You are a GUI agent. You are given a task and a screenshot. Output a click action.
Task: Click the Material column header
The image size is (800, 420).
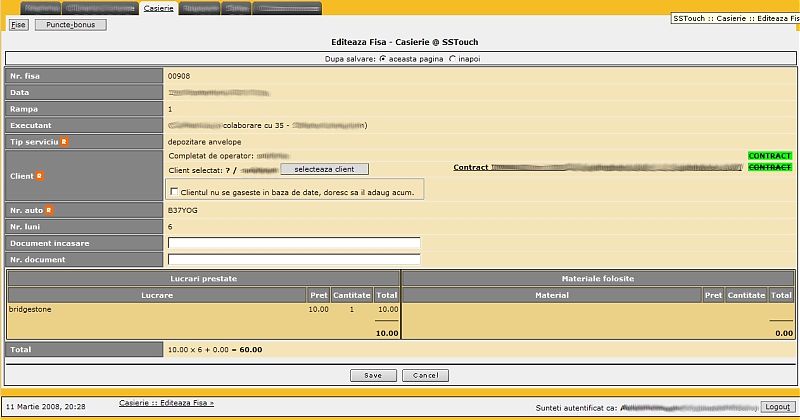click(x=552, y=295)
